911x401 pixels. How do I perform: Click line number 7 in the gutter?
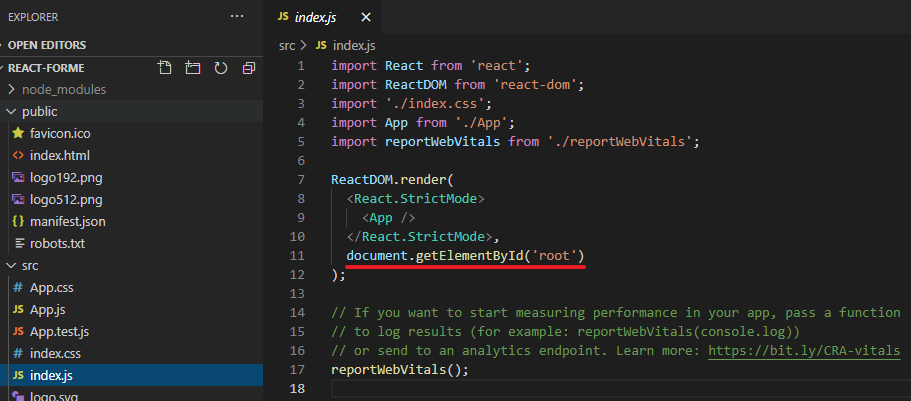(300, 180)
